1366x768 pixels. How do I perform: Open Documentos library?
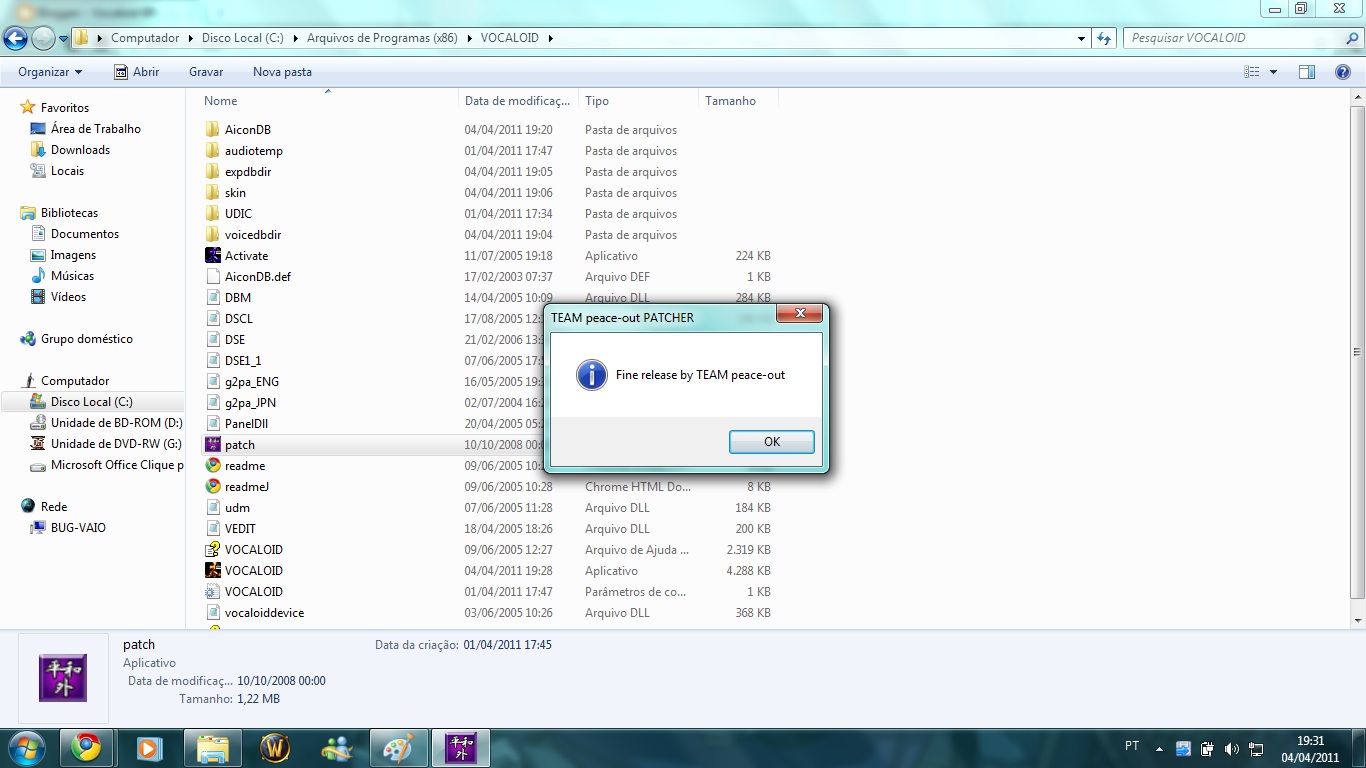point(84,234)
